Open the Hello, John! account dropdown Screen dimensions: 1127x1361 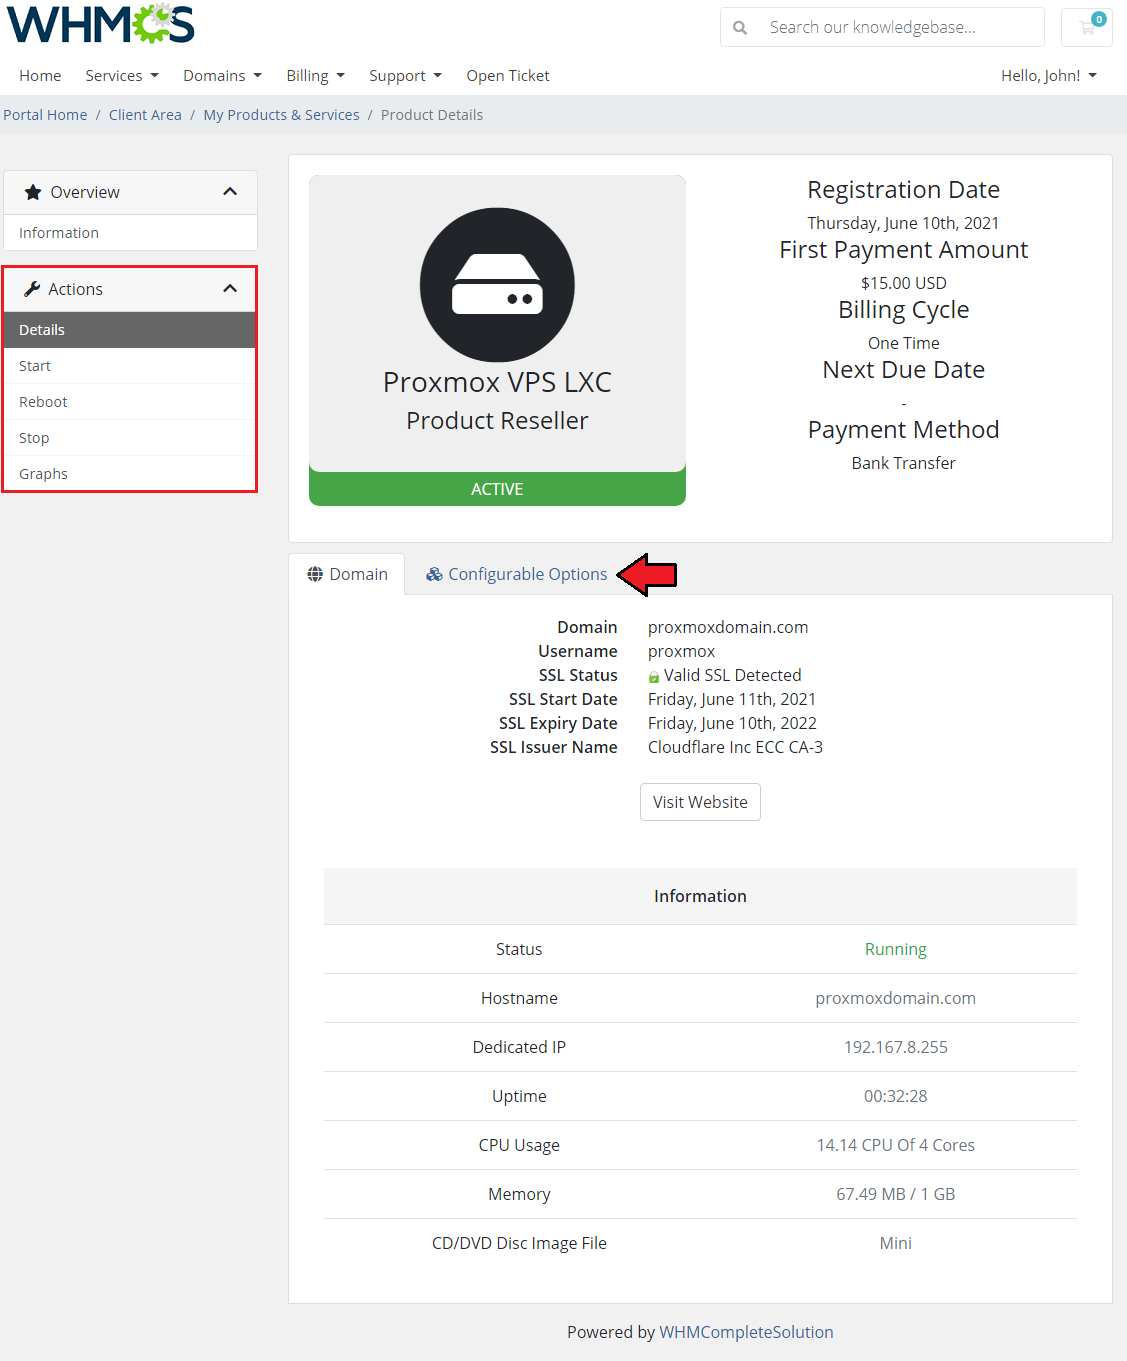(1049, 76)
